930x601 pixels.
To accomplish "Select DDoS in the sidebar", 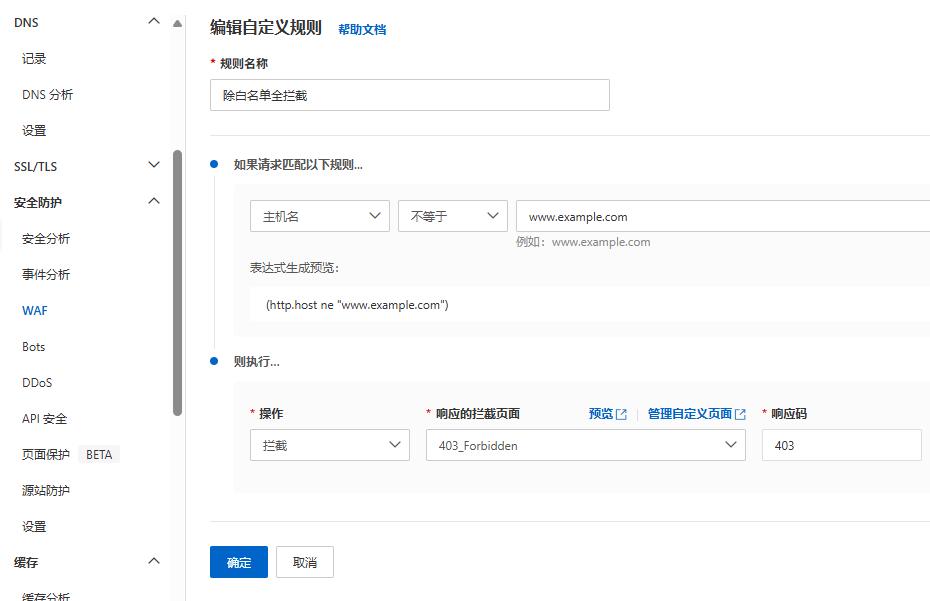I will (x=36, y=382).
